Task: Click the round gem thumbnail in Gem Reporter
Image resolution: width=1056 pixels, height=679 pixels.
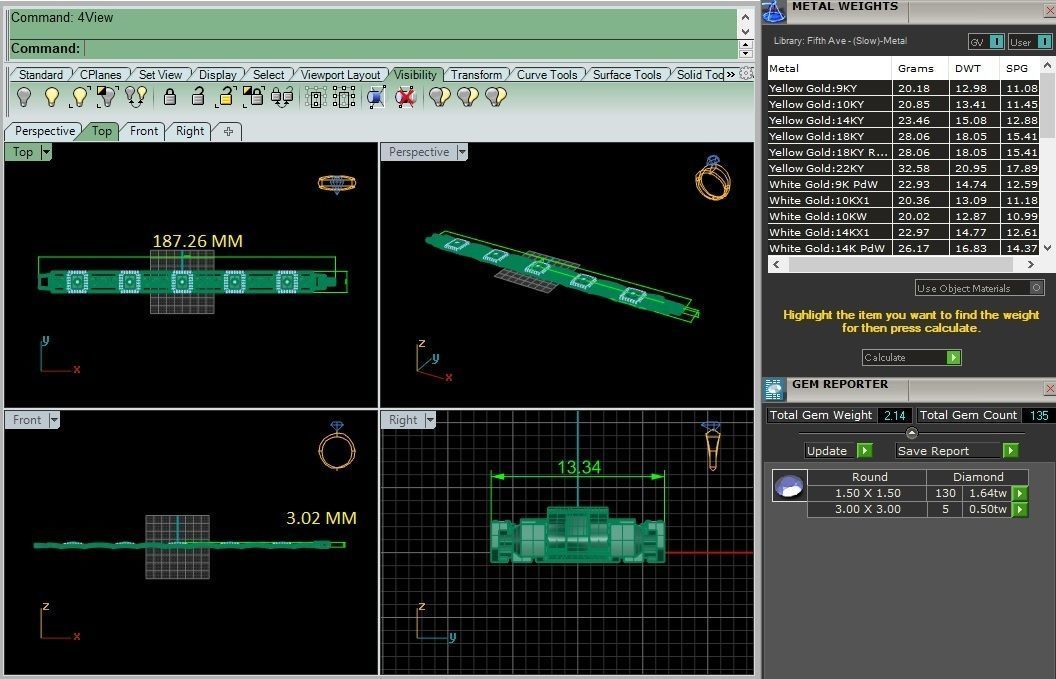Action: point(789,485)
